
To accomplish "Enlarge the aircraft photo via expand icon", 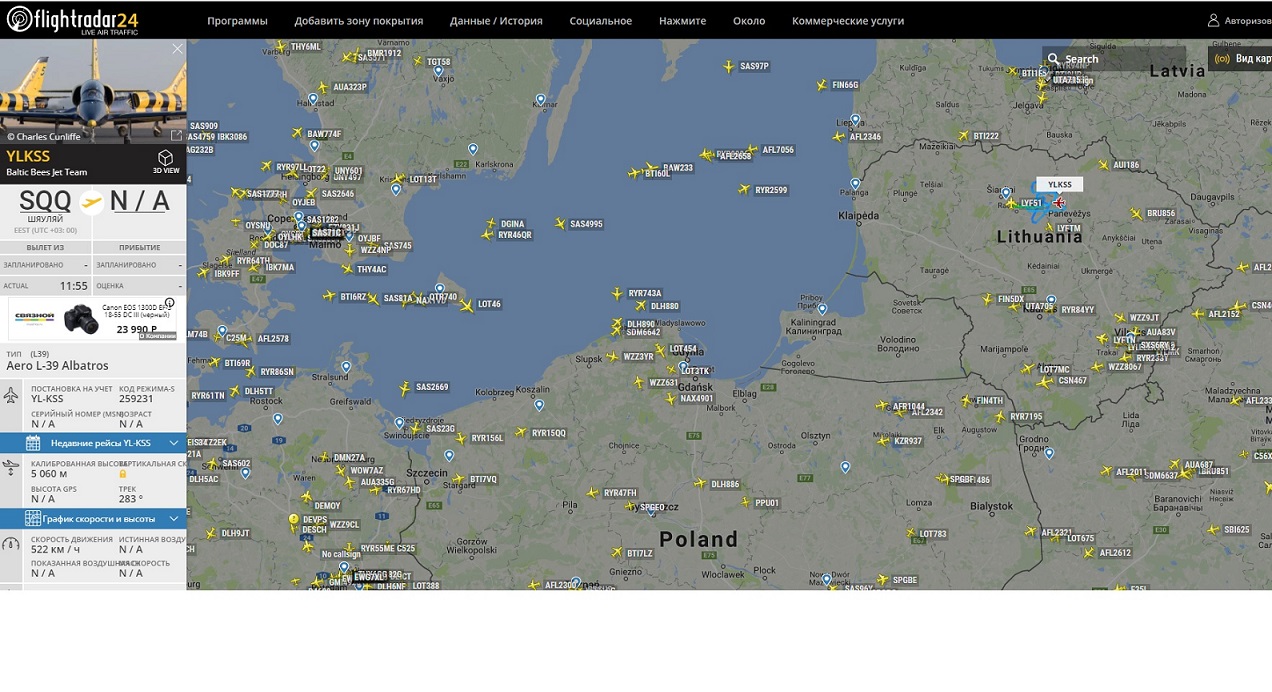I will [177, 135].
